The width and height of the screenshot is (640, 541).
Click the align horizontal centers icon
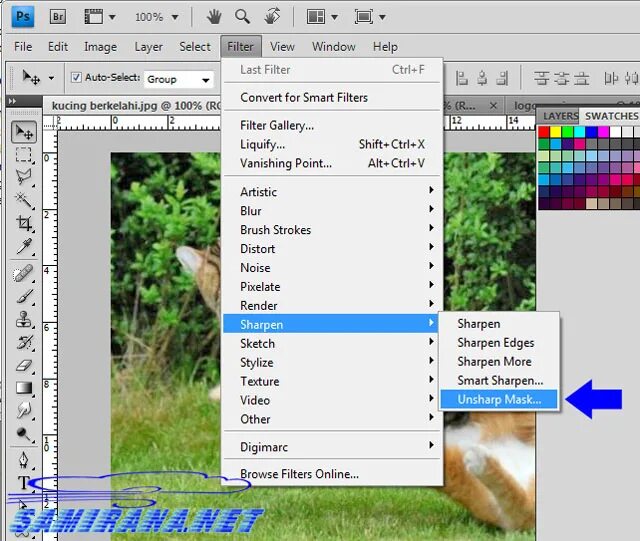(x=482, y=78)
